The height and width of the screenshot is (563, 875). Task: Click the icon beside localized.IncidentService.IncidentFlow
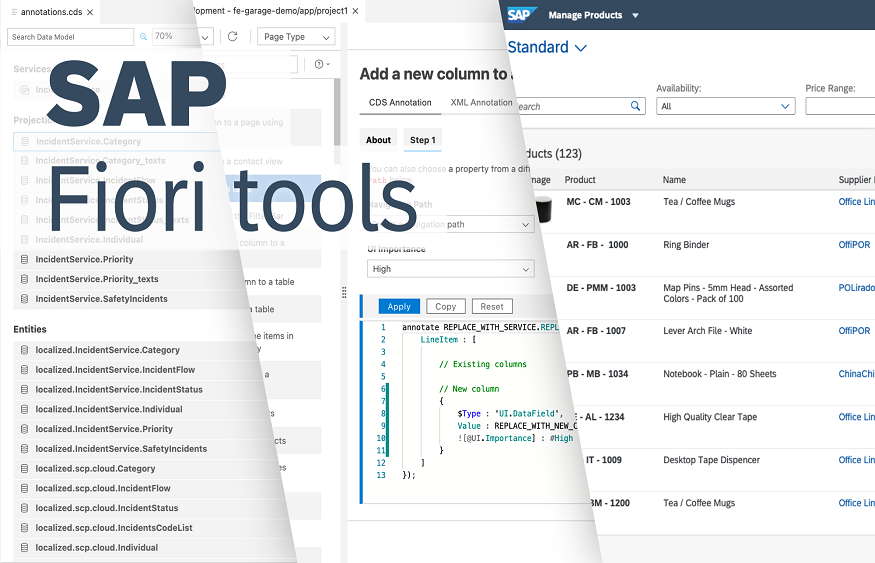(x=25, y=370)
